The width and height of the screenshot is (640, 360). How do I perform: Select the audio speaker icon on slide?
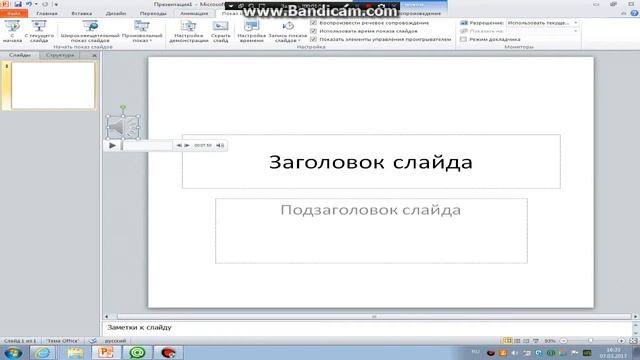coord(123,127)
